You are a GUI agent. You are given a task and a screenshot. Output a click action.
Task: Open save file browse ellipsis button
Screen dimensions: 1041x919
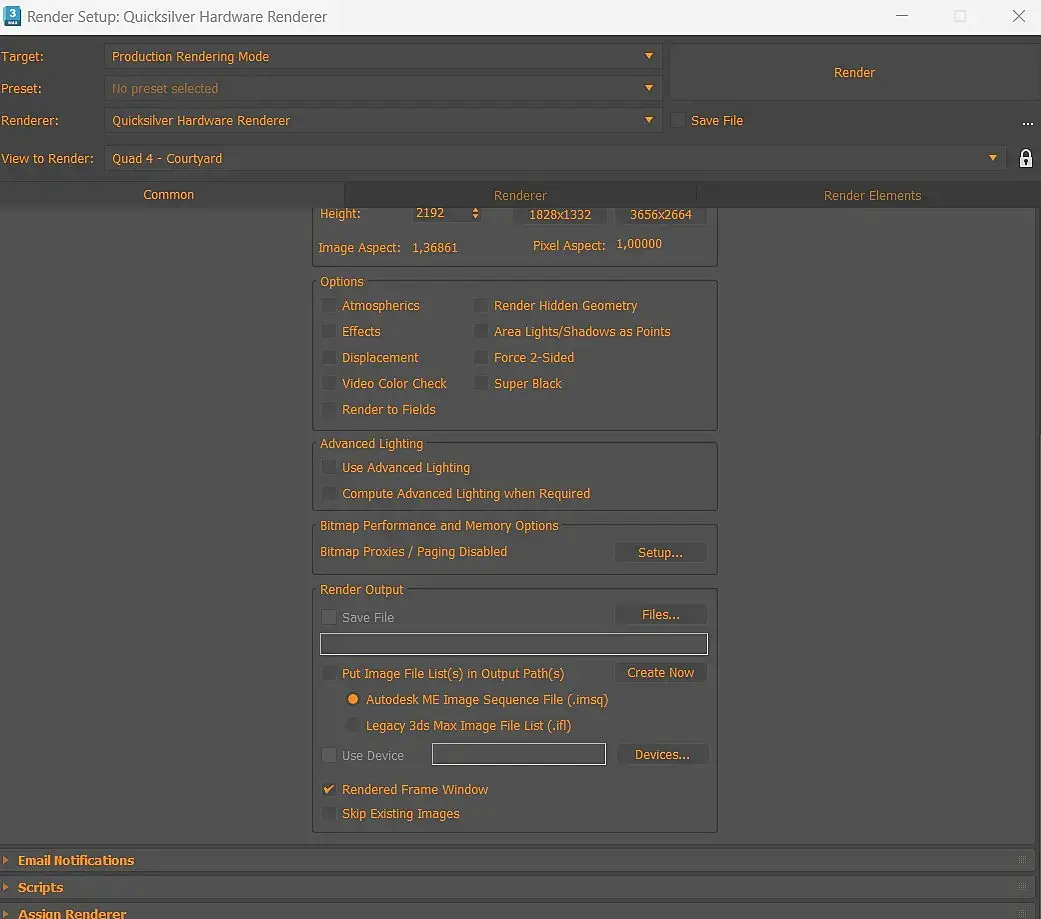(x=1028, y=123)
